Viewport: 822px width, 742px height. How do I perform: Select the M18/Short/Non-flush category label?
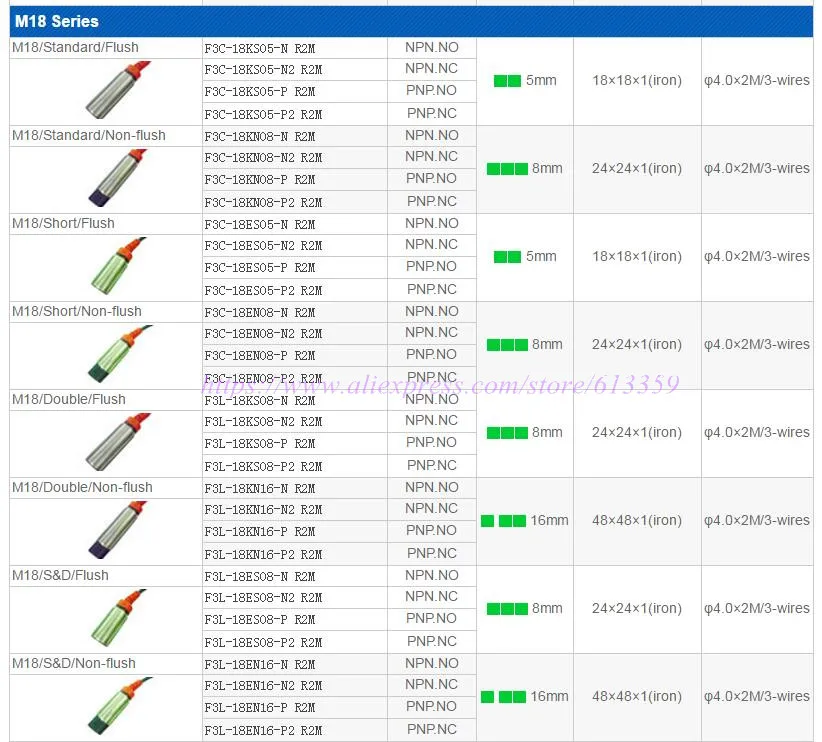[x=77, y=311]
